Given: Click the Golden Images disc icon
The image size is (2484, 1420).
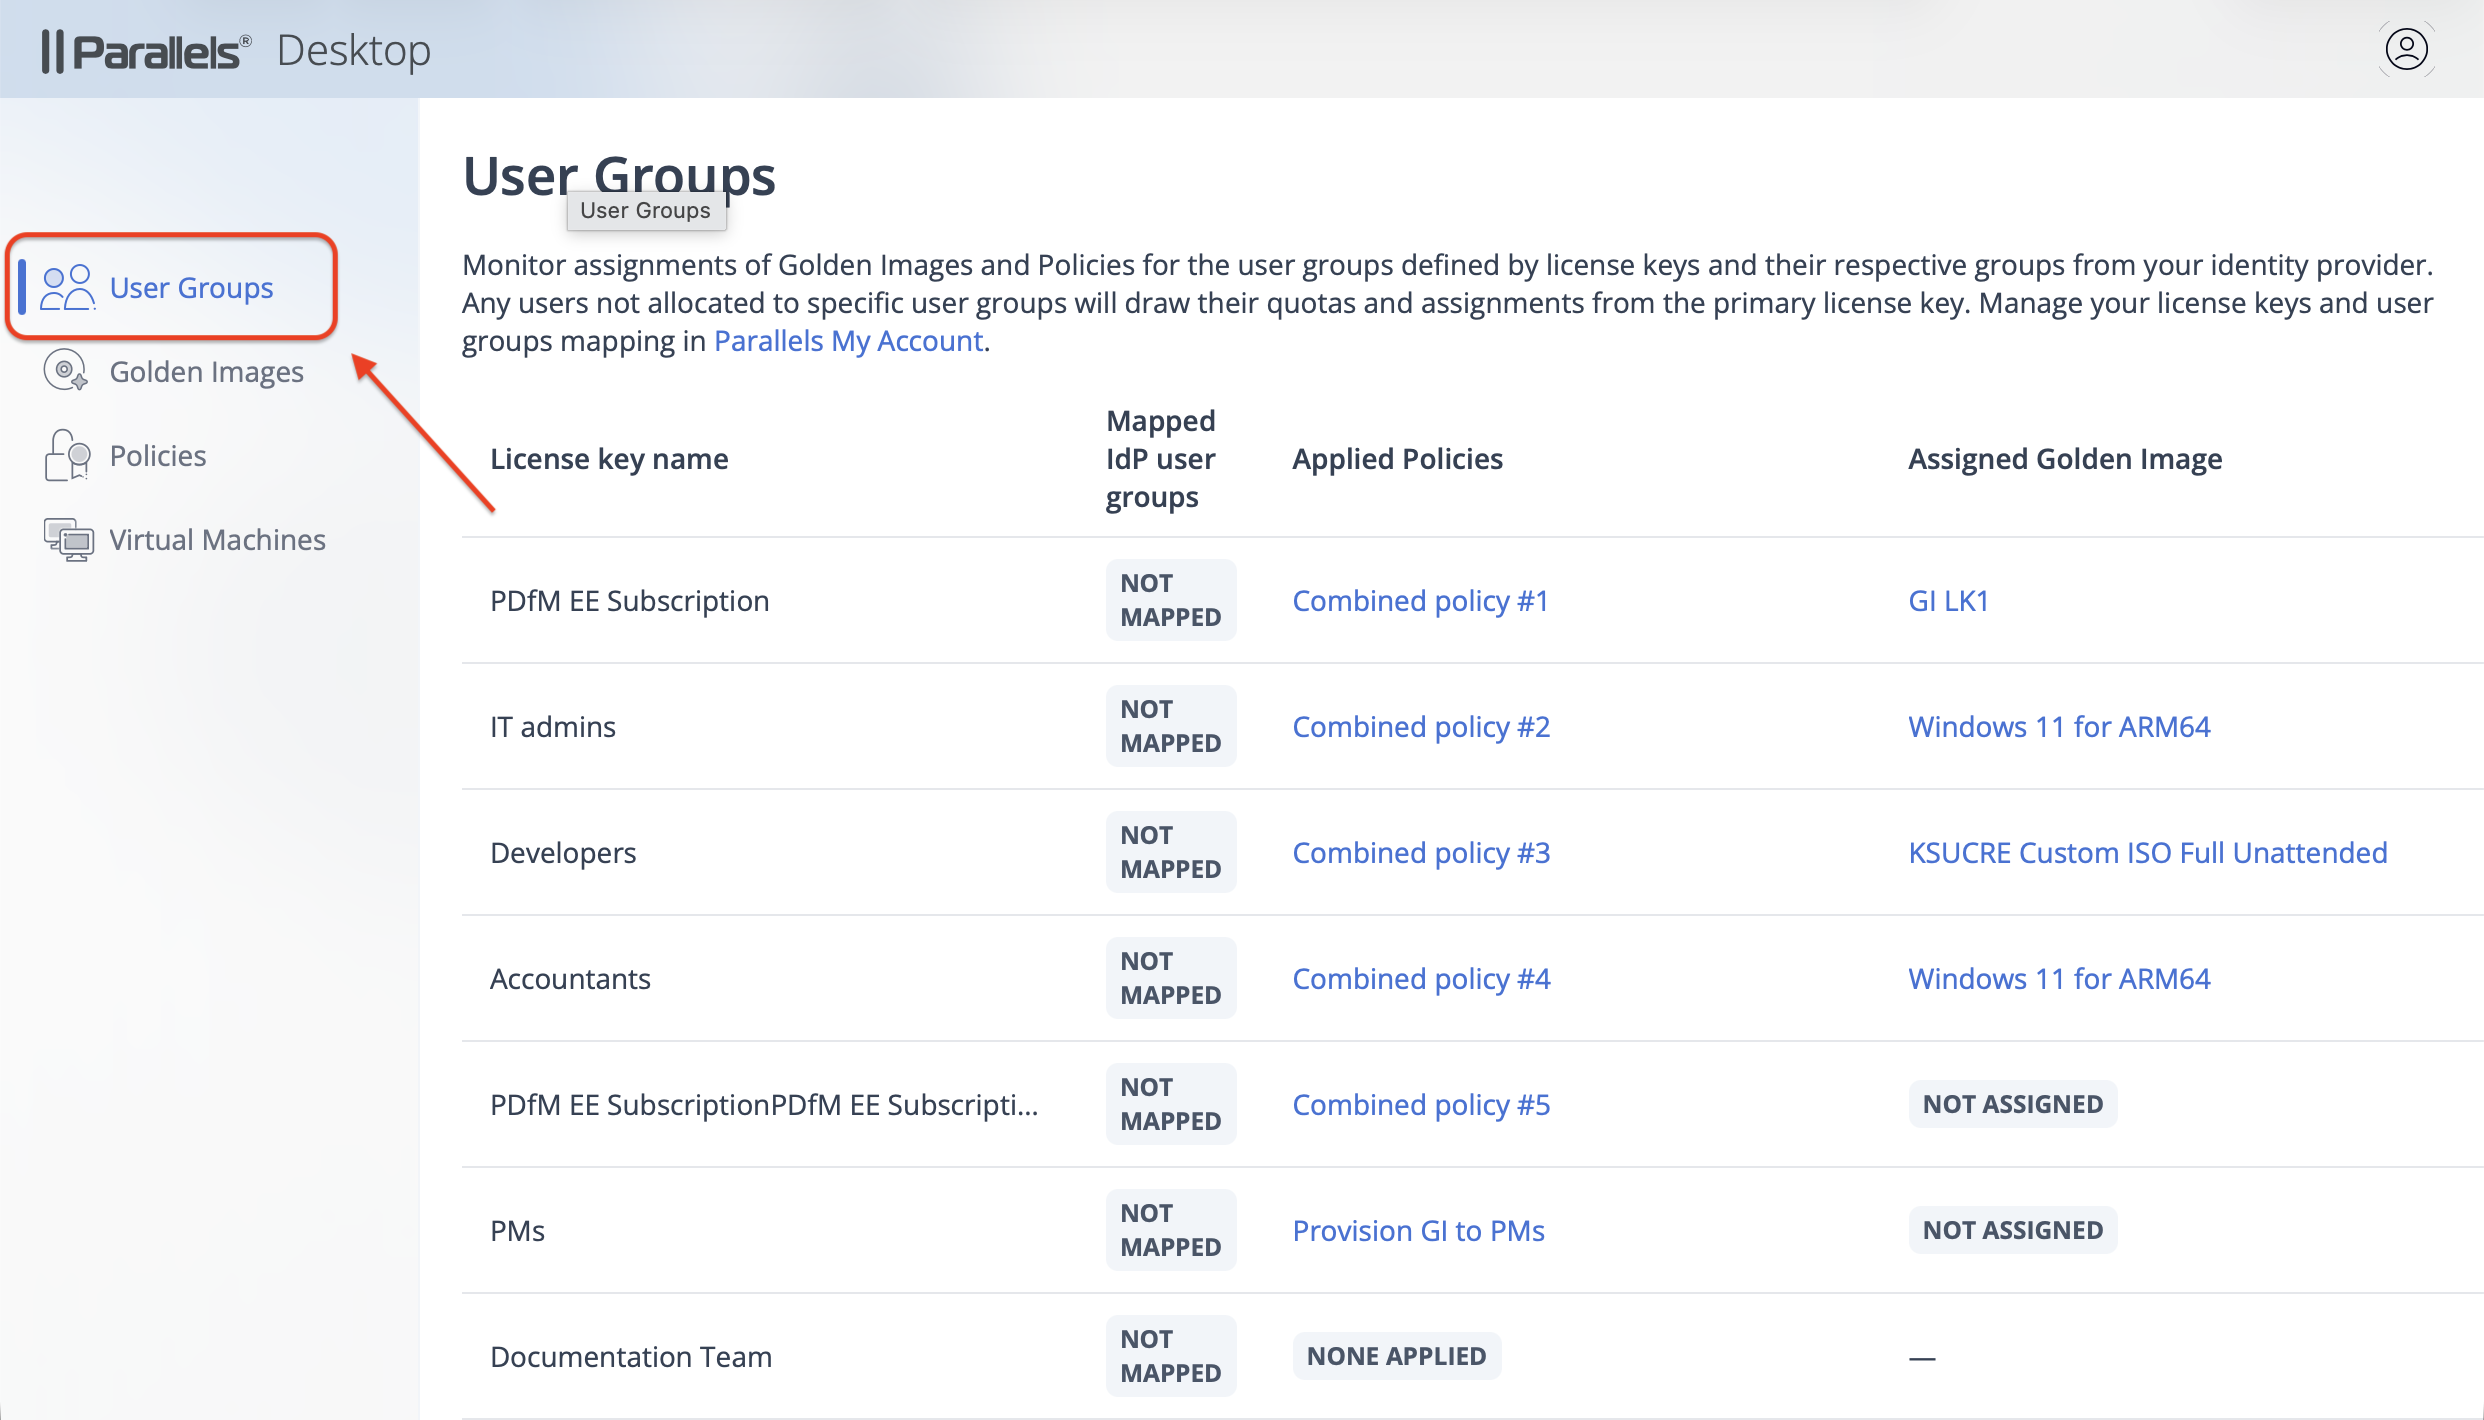Looking at the screenshot, I should (66, 371).
